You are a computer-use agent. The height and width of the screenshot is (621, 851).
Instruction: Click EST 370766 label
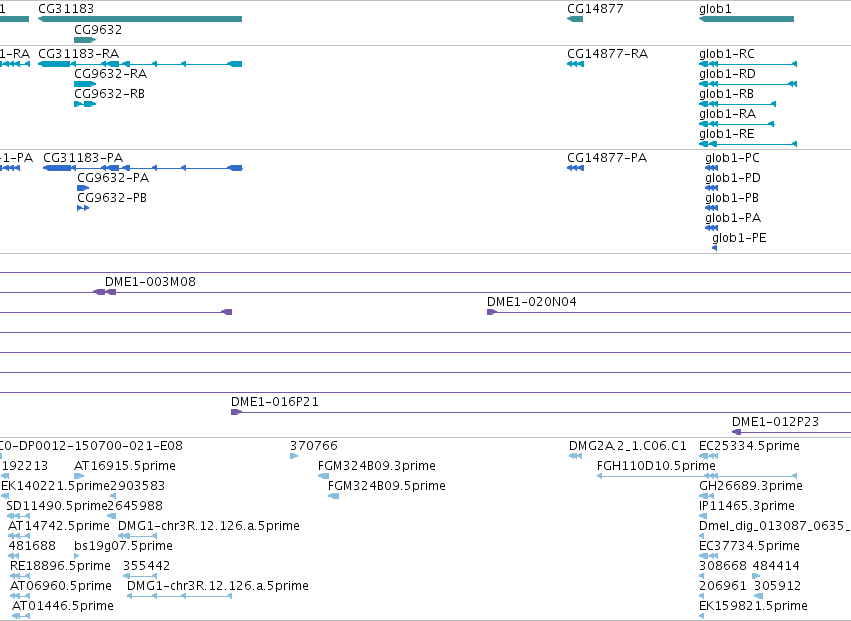[x=314, y=446]
